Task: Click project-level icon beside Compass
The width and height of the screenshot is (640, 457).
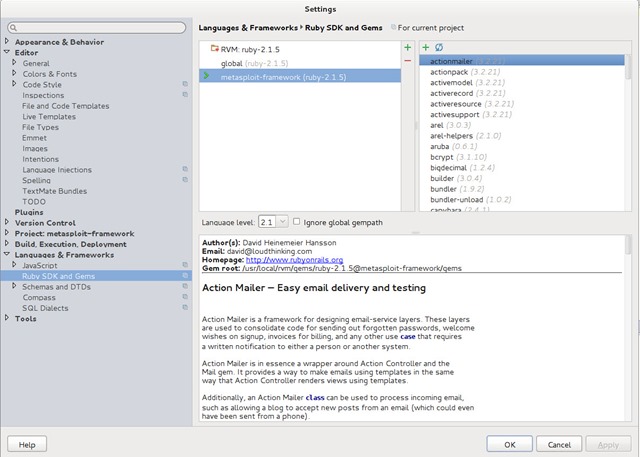Action: point(185,297)
